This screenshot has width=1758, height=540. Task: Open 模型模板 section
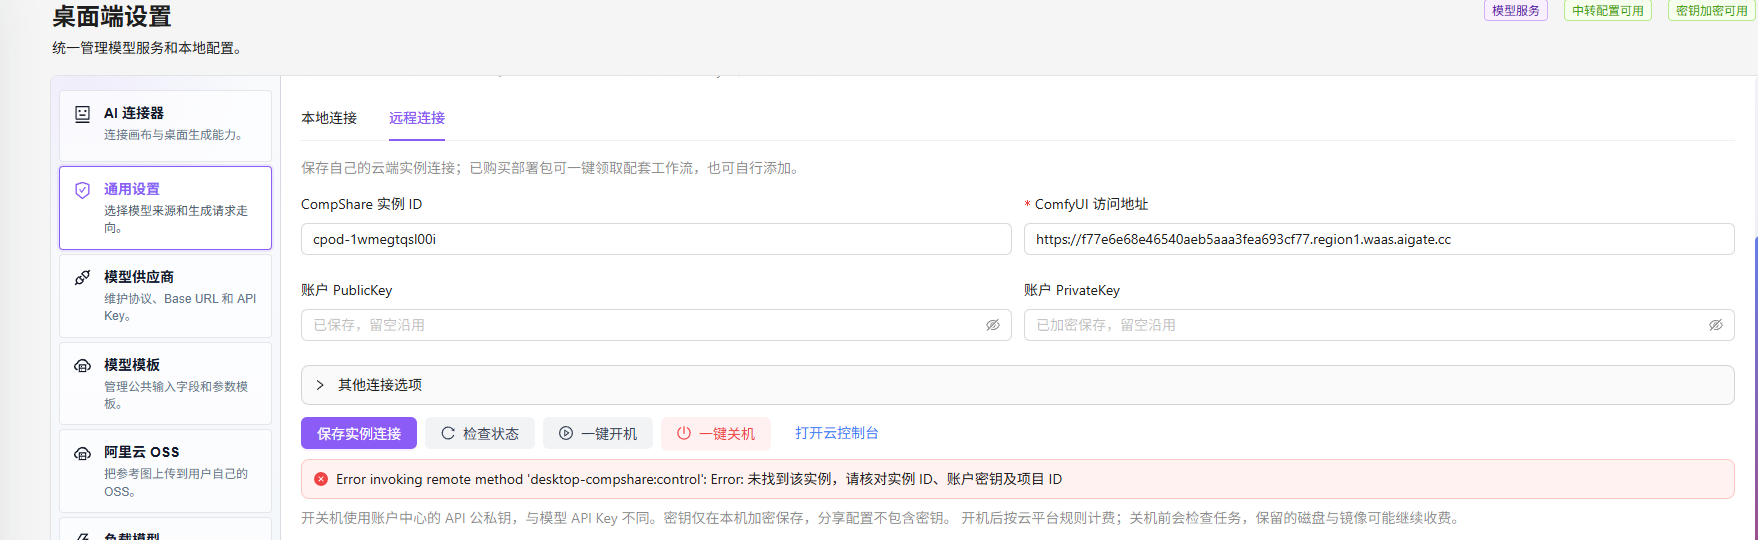coord(165,384)
